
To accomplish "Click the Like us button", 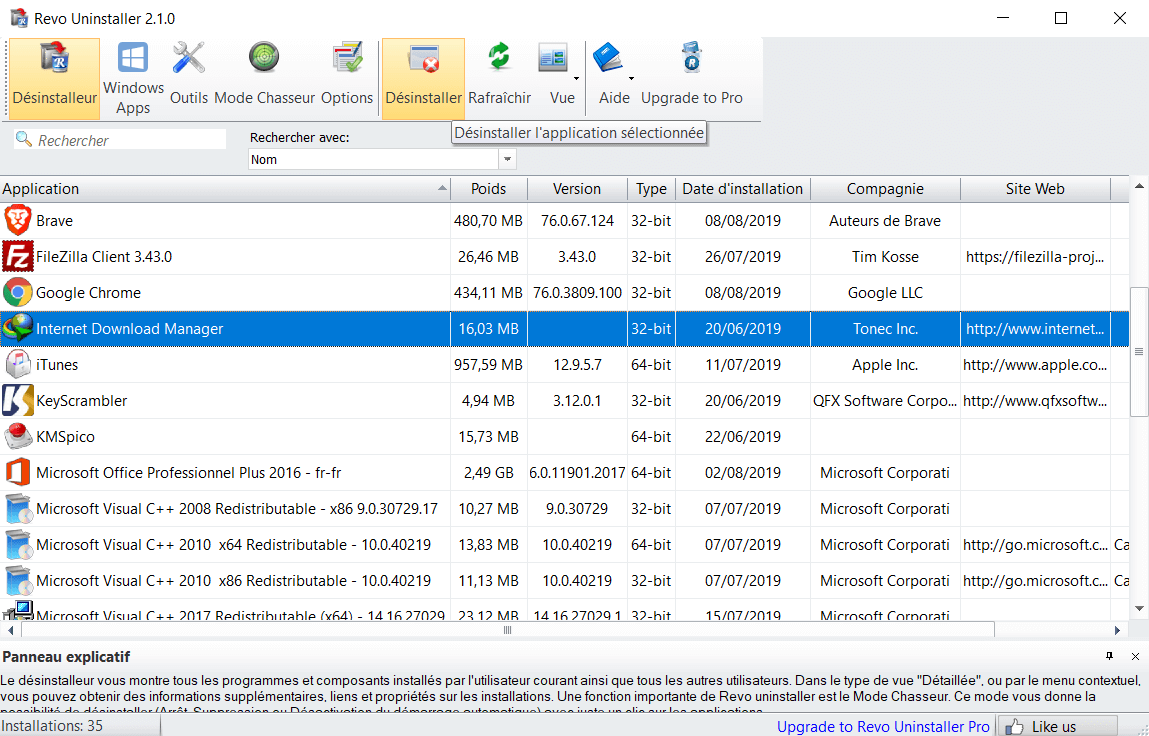I will coord(1058,726).
